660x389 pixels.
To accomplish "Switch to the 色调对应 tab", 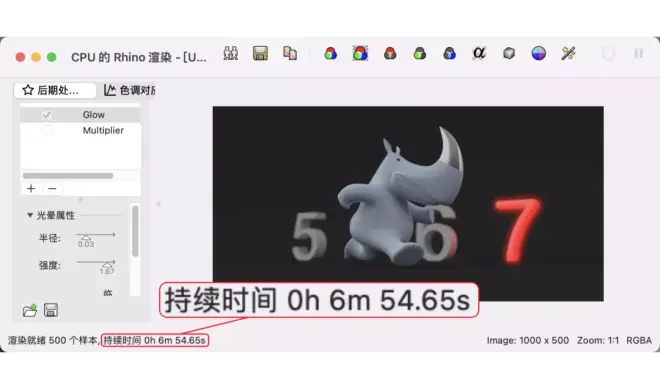I will tap(129, 90).
